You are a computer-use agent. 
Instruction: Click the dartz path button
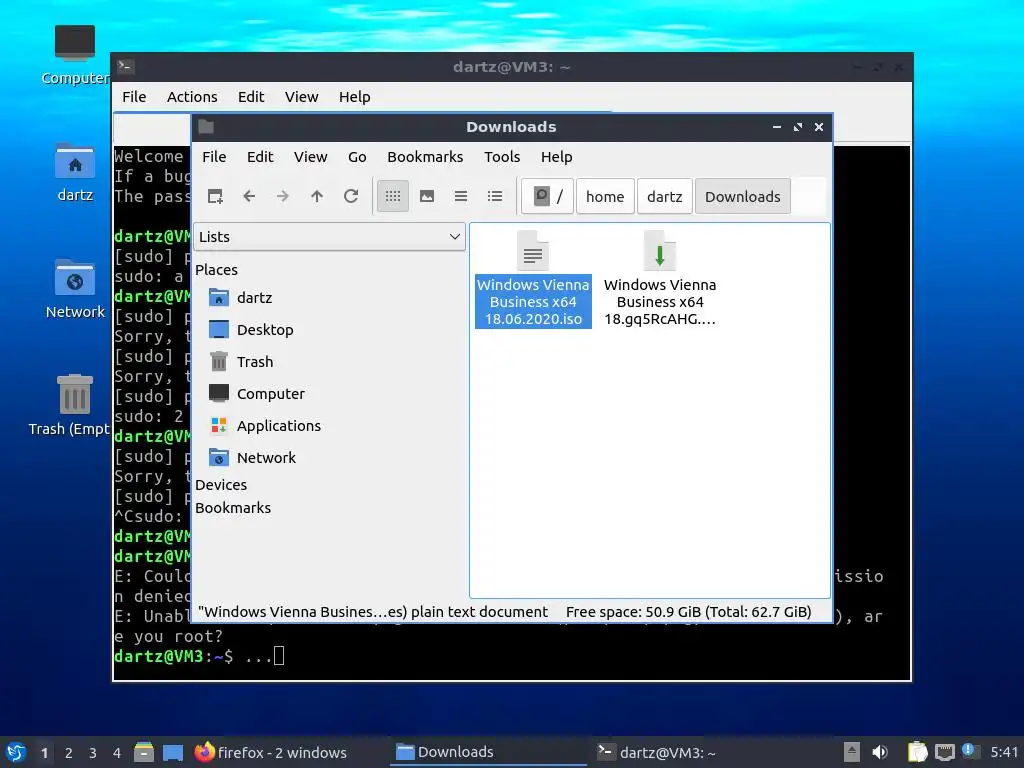tap(664, 196)
